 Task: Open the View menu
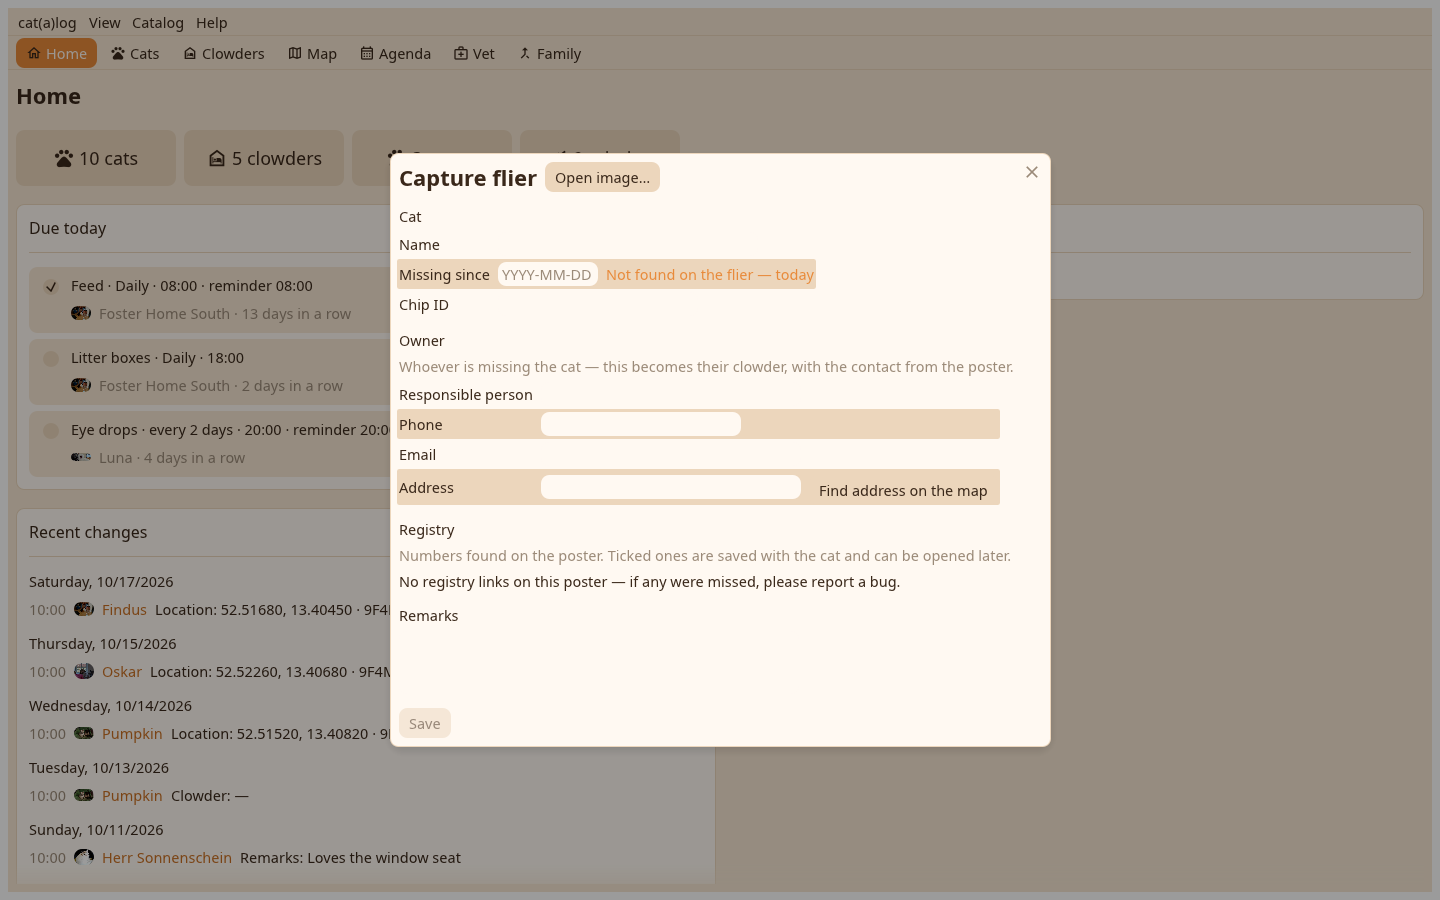pos(104,22)
